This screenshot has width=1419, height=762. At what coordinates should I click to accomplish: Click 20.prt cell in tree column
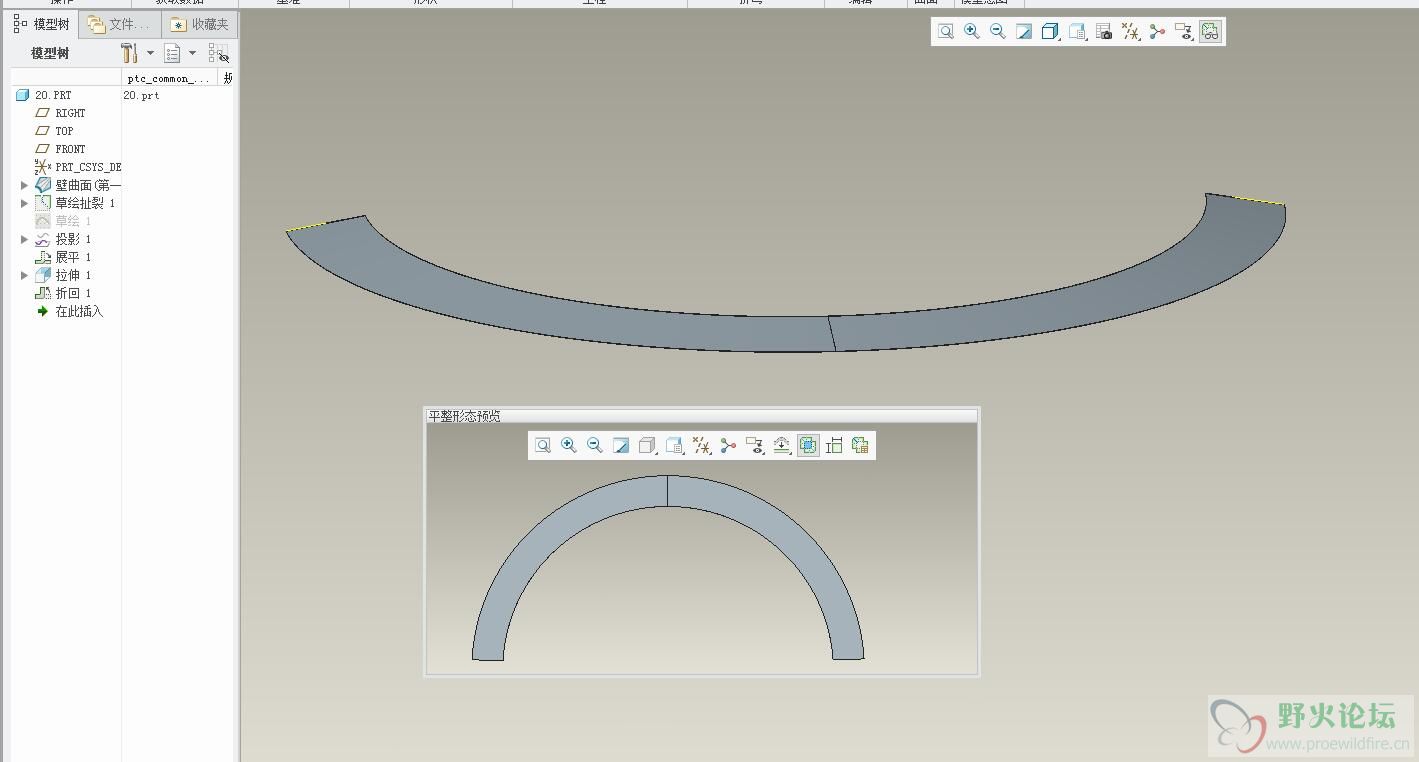point(141,95)
